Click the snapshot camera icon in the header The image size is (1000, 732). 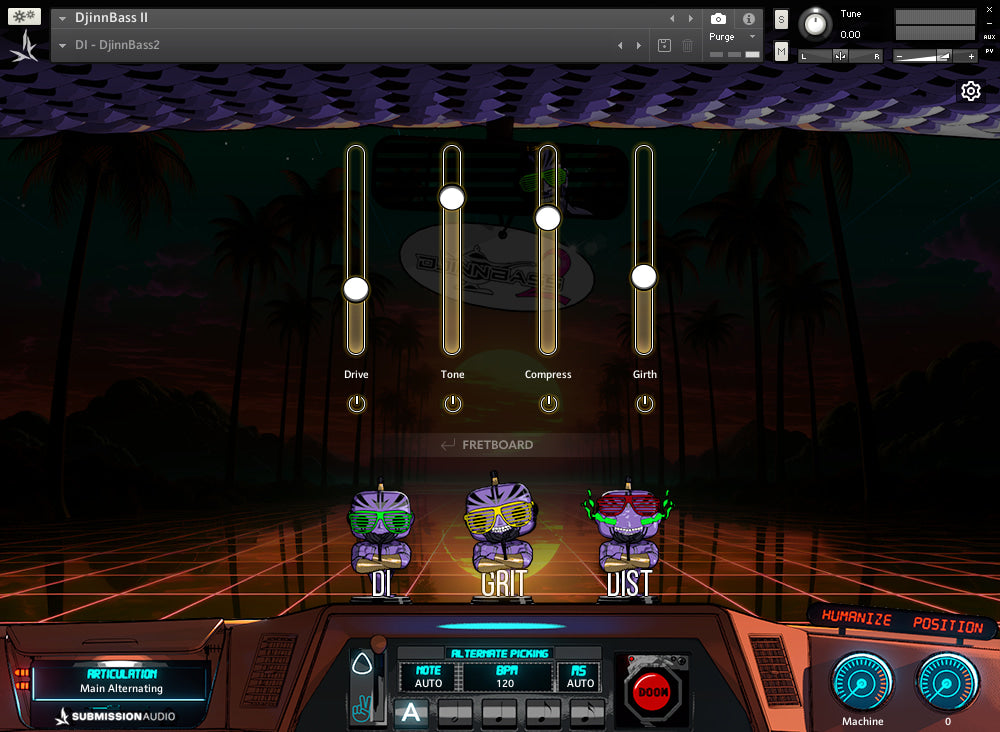[718, 17]
